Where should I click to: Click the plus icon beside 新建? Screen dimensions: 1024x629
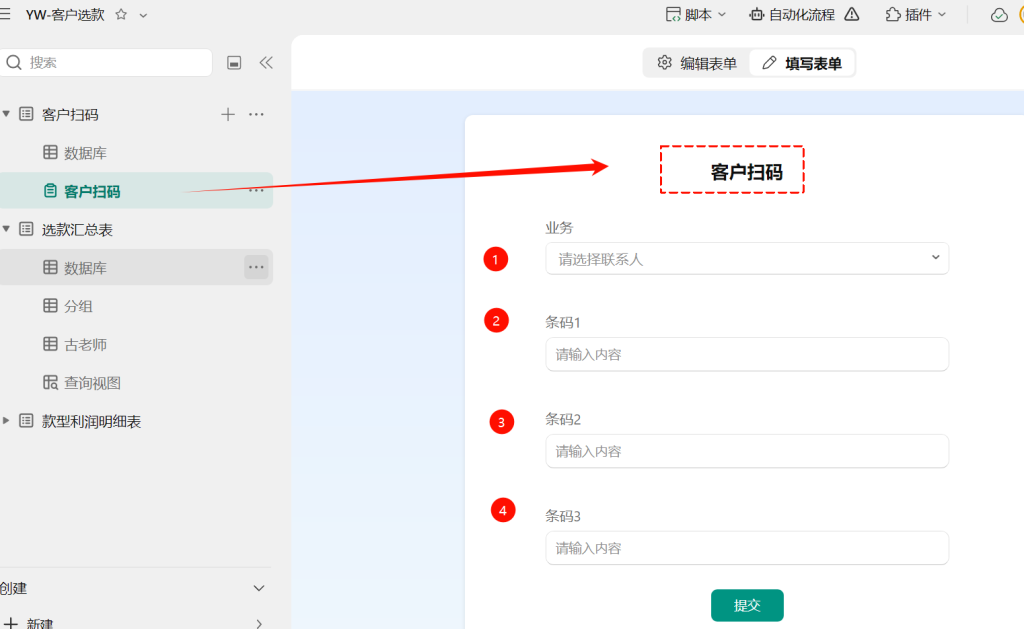(10, 624)
